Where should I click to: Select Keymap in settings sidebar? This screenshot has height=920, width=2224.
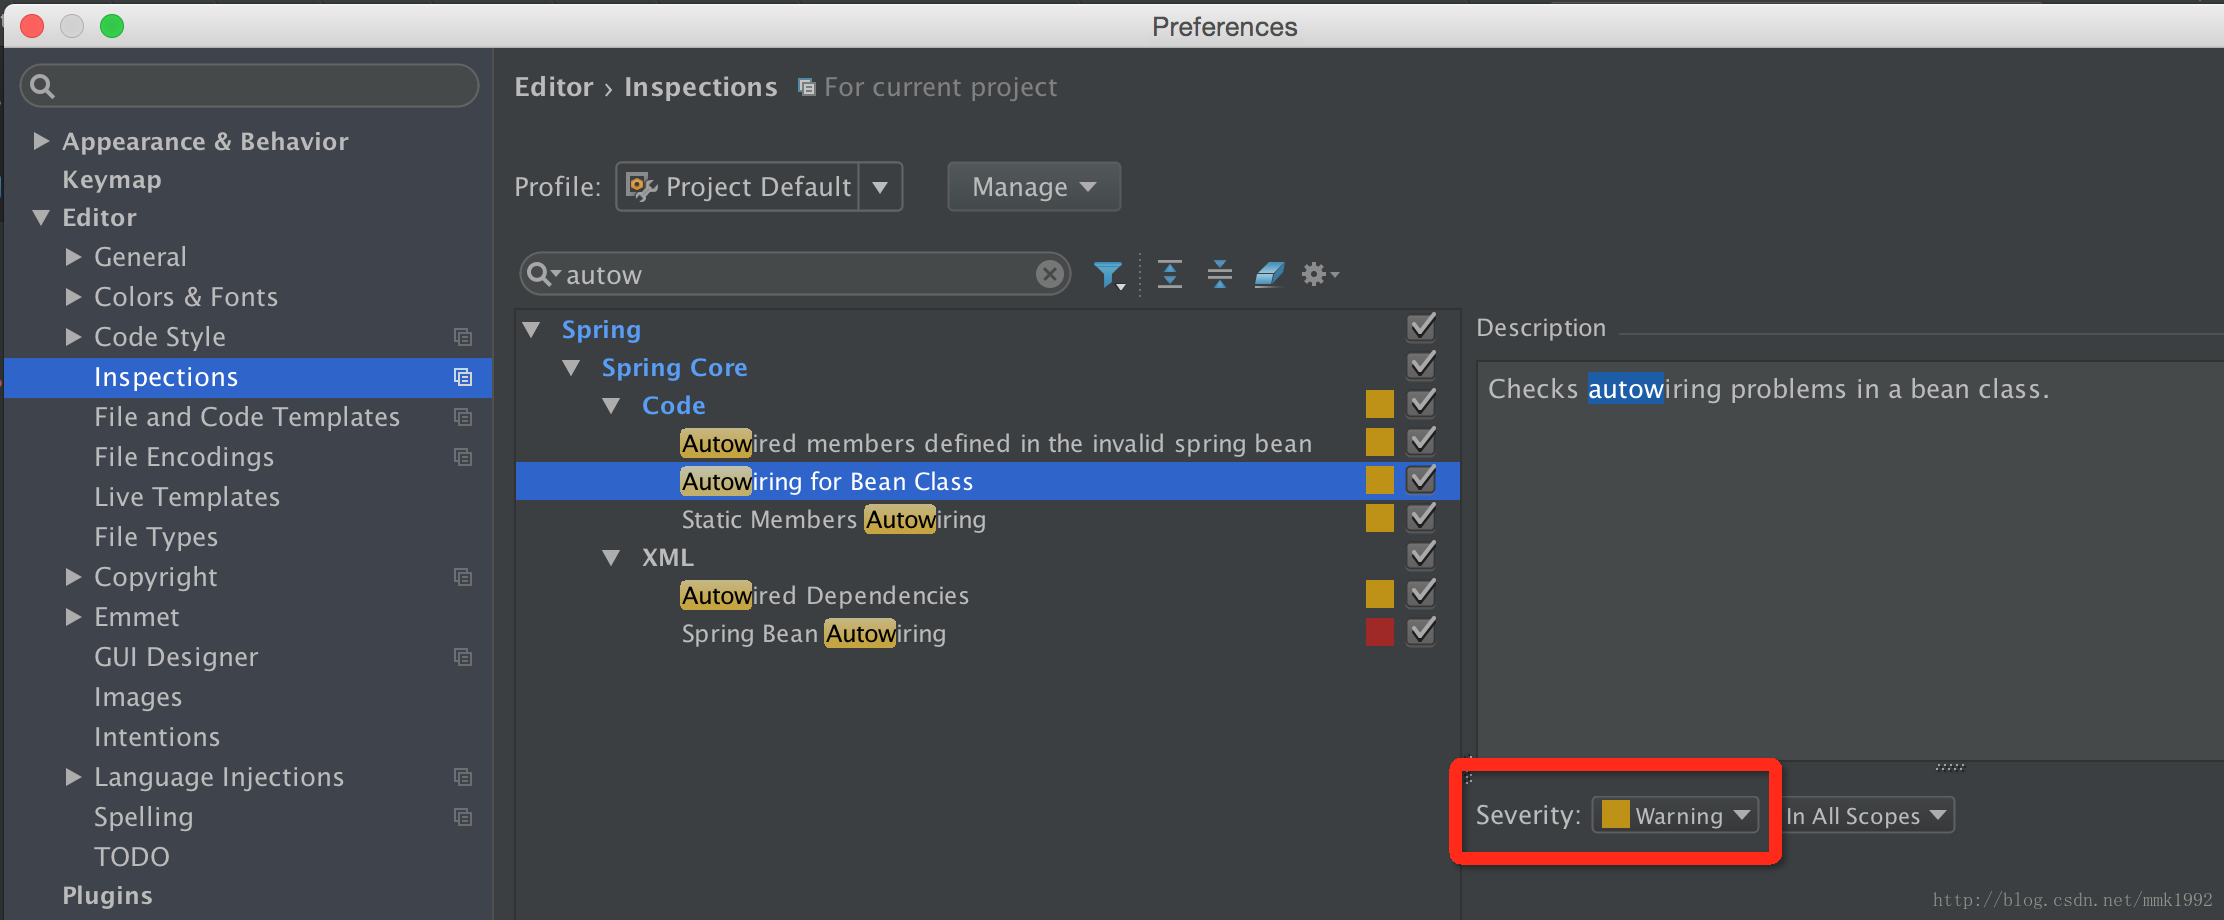(x=112, y=180)
